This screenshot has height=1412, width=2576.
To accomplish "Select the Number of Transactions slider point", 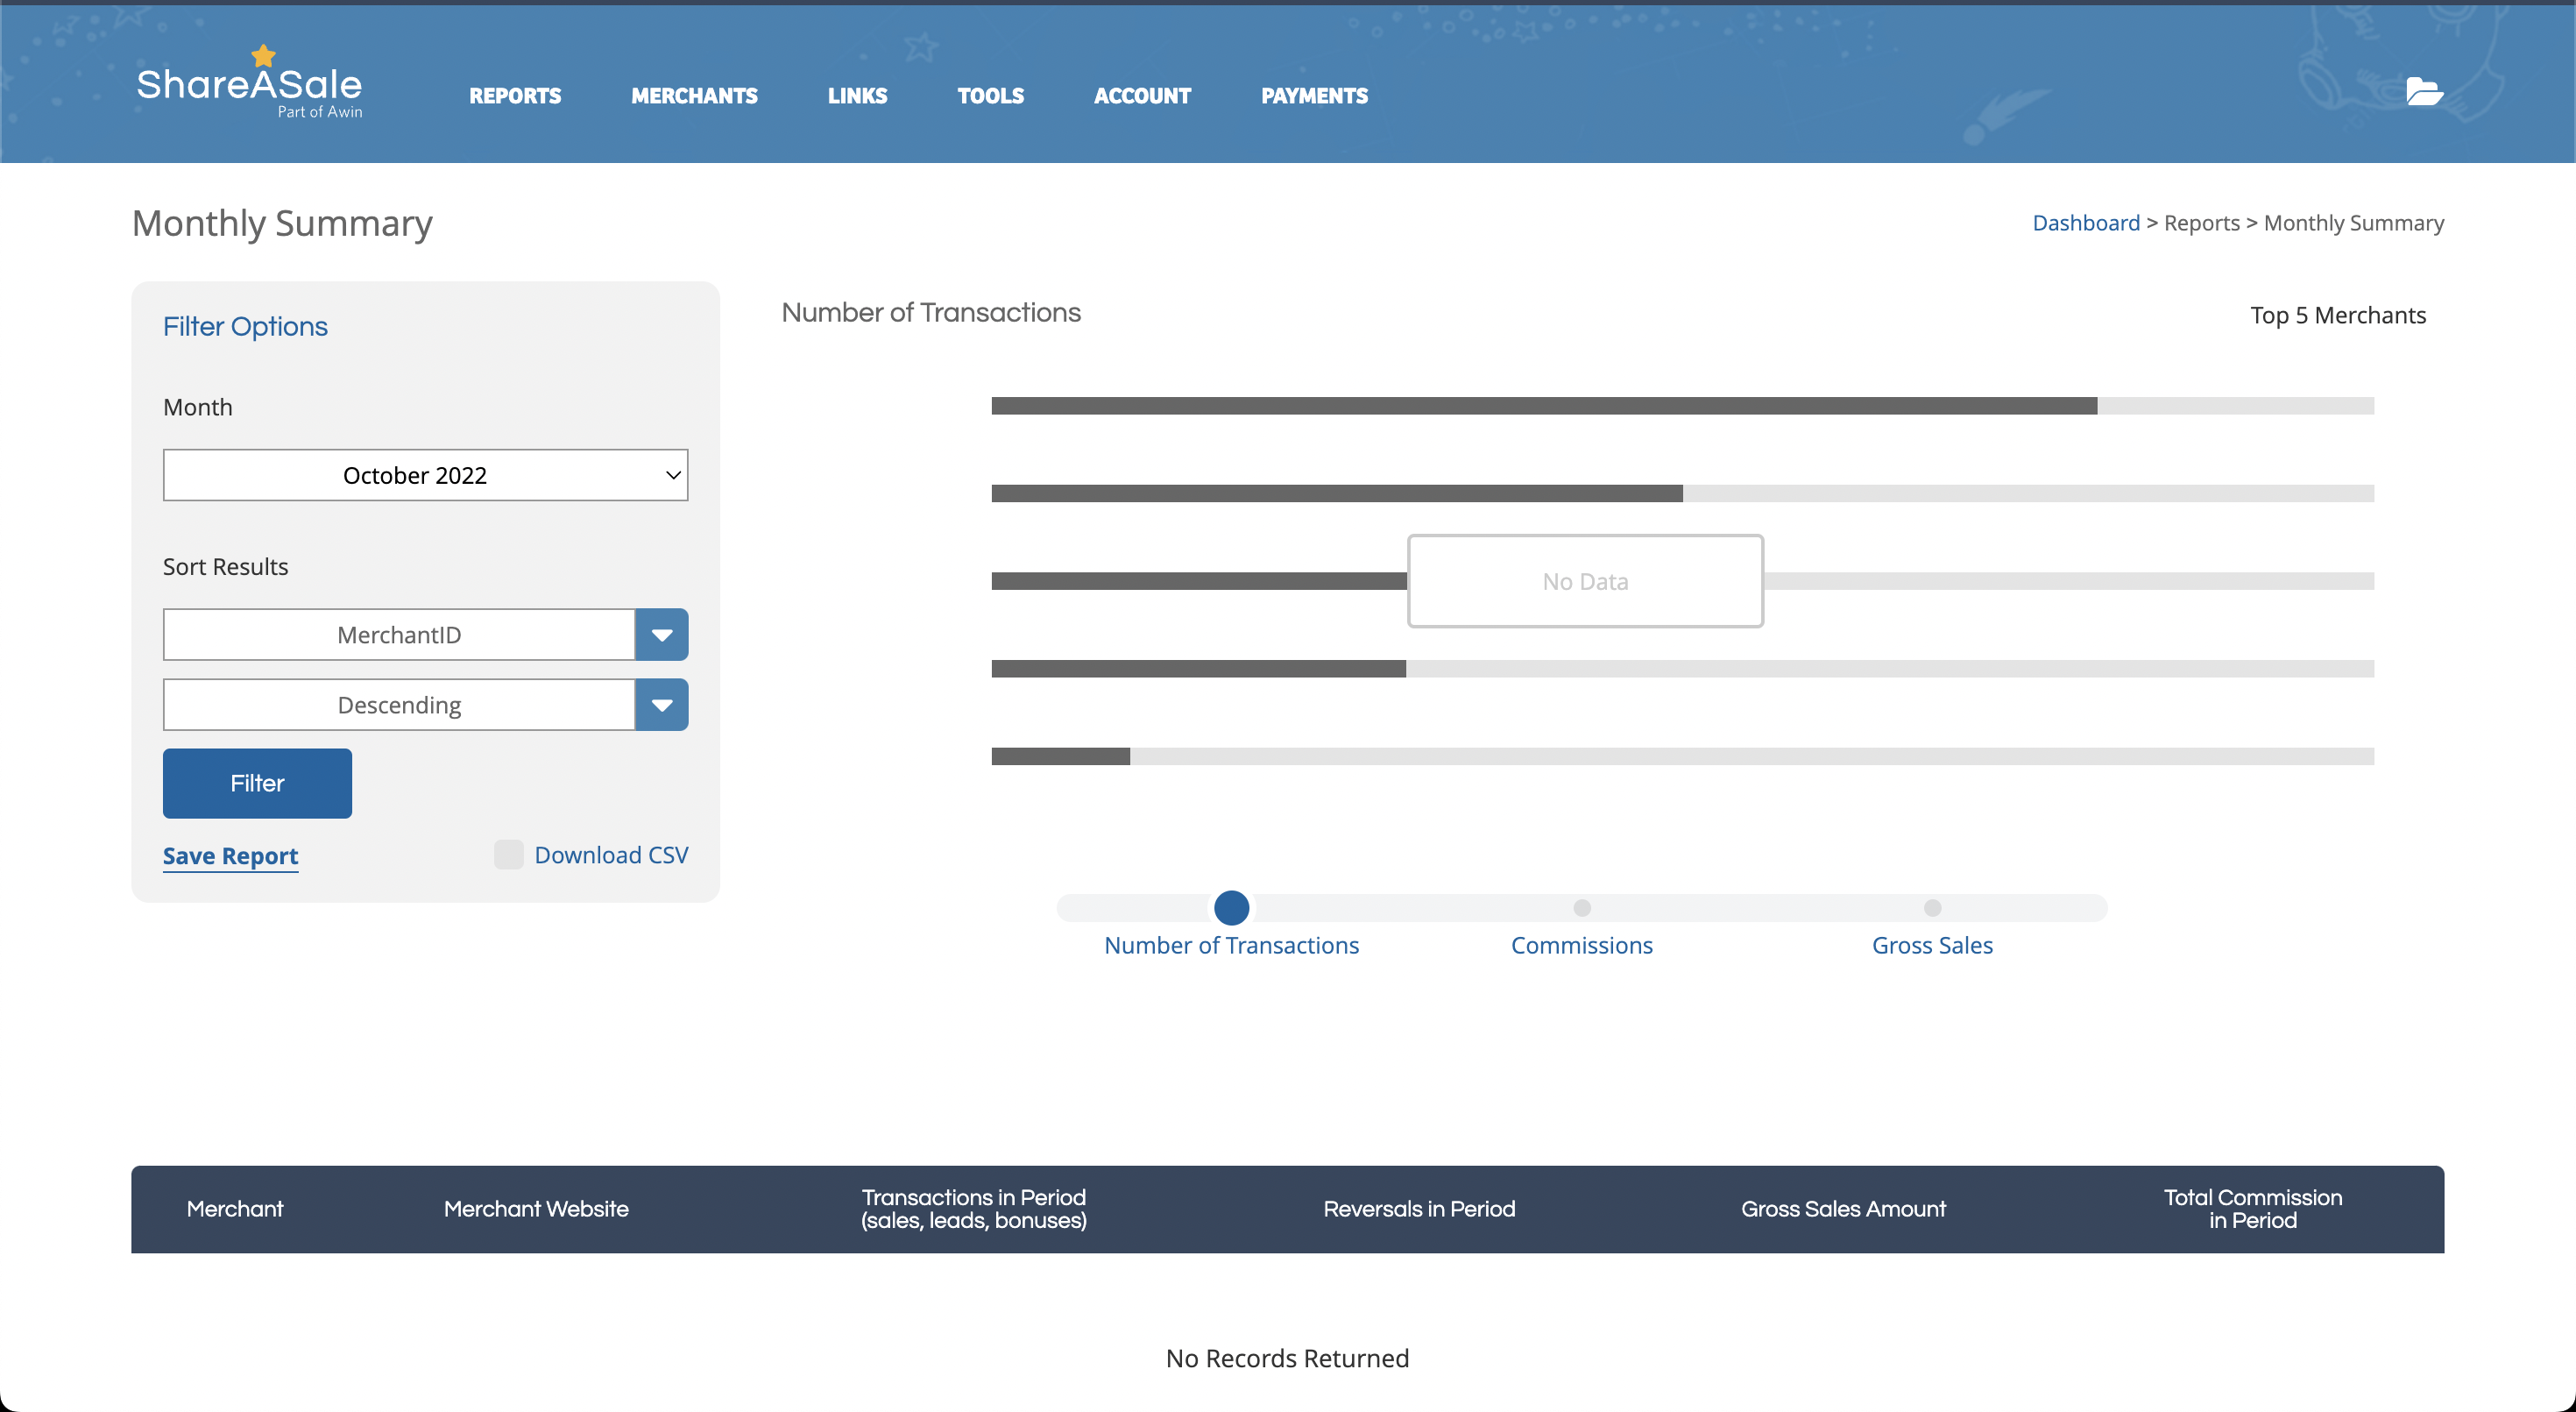I will (1231, 908).
